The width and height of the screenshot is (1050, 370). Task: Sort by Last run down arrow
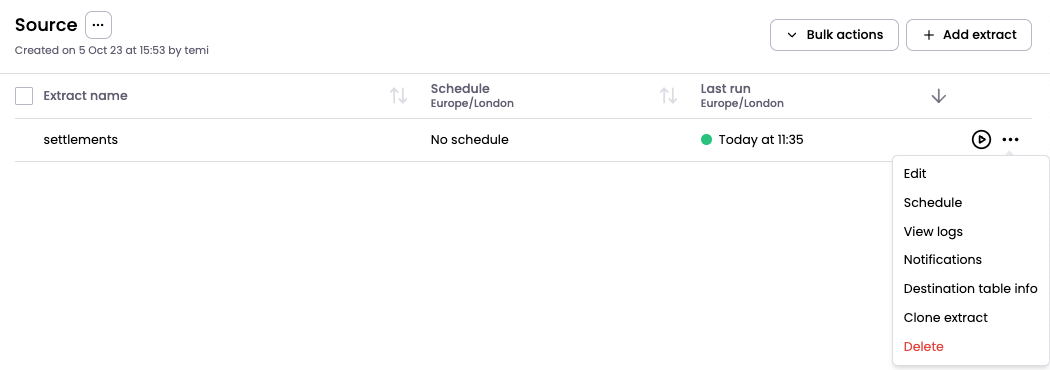(939, 96)
